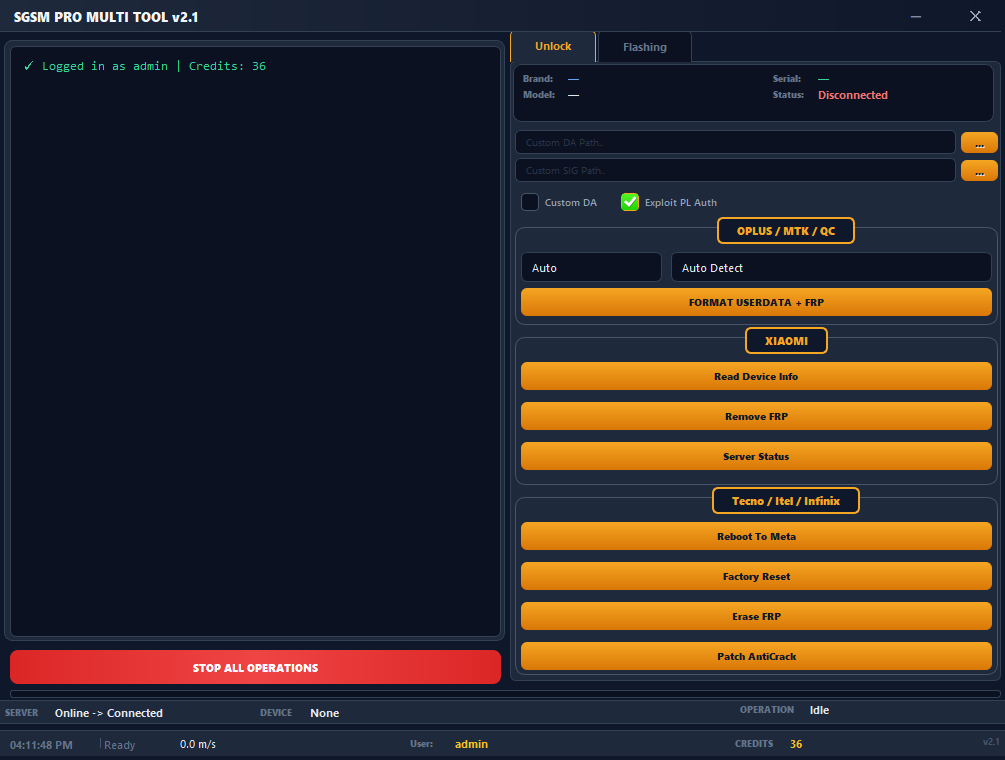The height and width of the screenshot is (760, 1005).
Task: Open the Flashing tab
Action: click(645, 47)
